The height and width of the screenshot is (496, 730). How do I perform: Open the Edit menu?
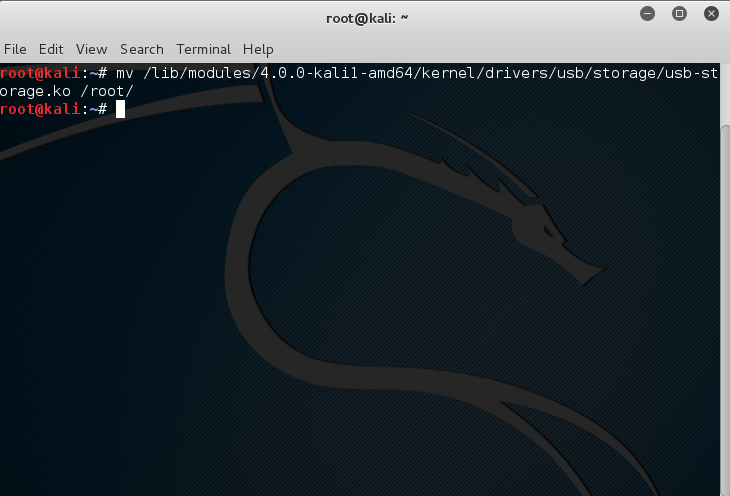tap(51, 49)
